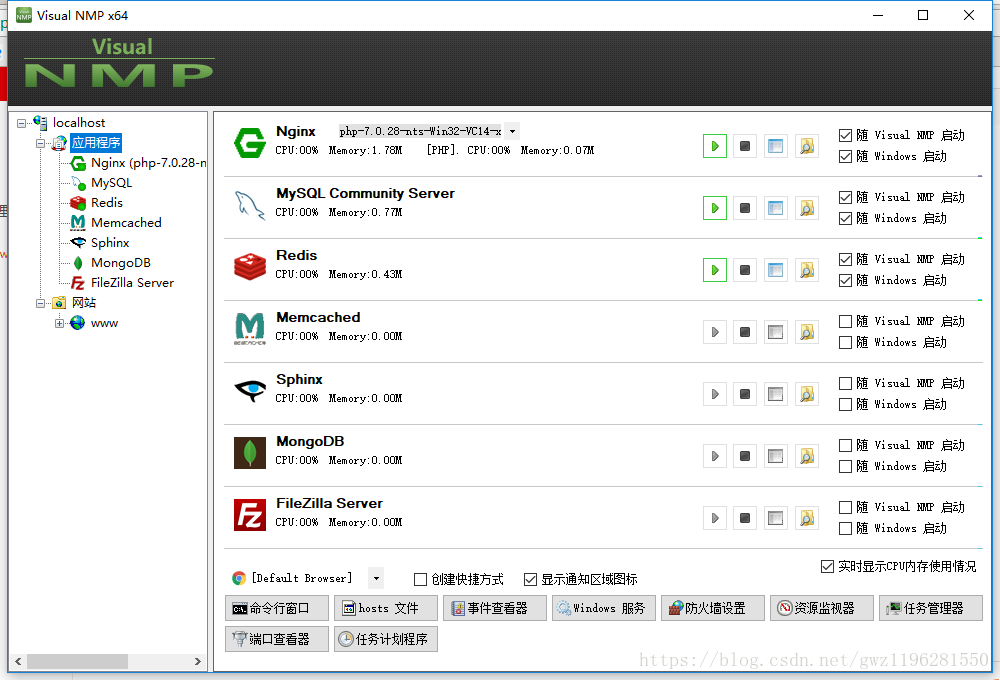This screenshot has height=680, width=1000.
Task: Enable MongoDB start with Visual NMP
Action: pyautogui.click(x=845, y=445)
